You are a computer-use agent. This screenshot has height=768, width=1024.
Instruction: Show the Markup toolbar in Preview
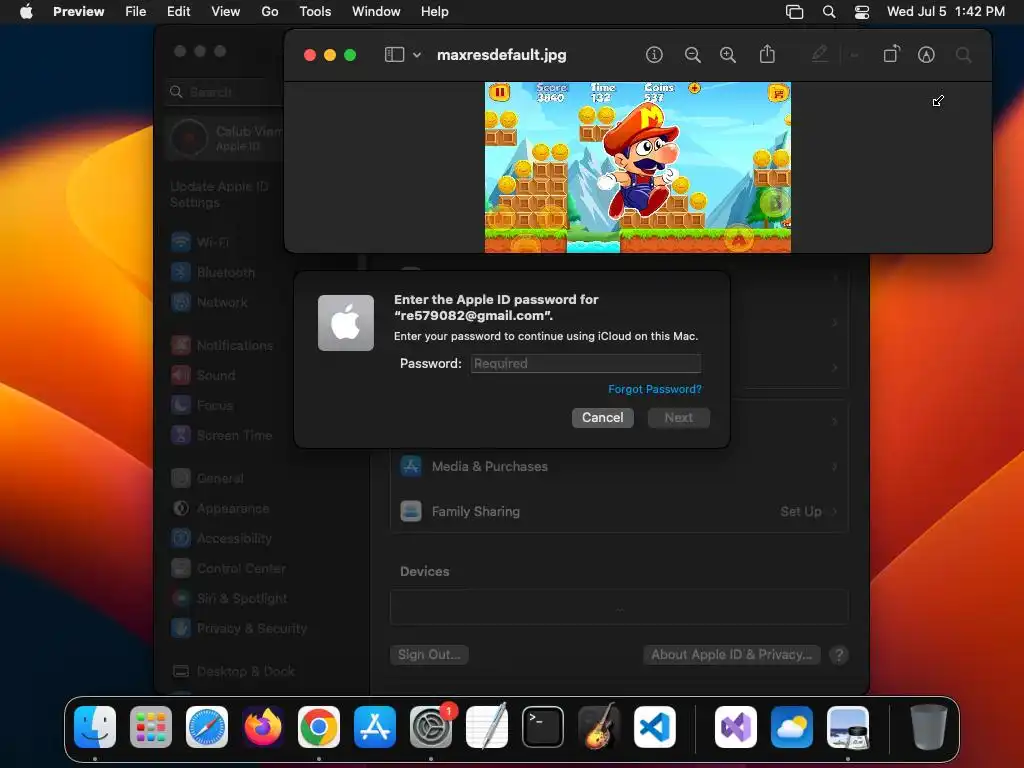(926, 55)
